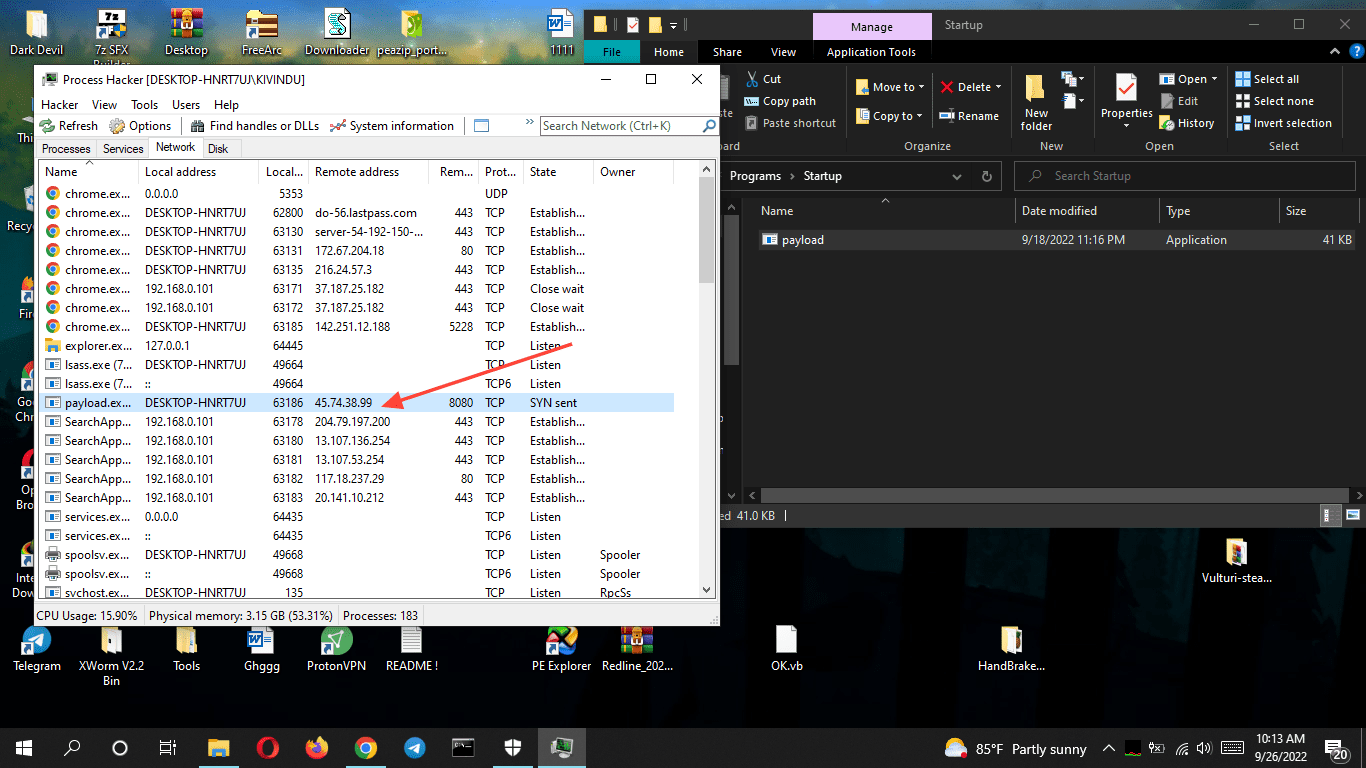Rename the payload file
Image resolution: width=1366 pixels, height=768 pixels.
970,115
